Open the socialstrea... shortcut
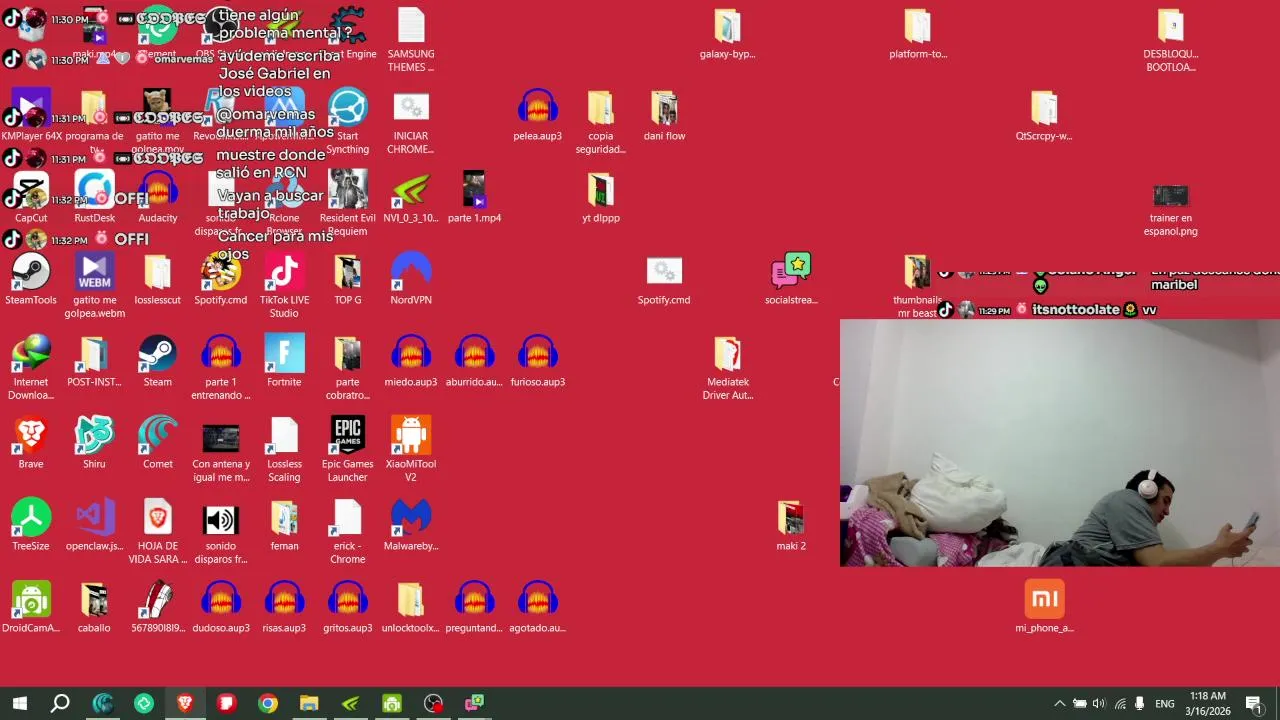This screenshot has height=720, width=1280. coord(791,280)
